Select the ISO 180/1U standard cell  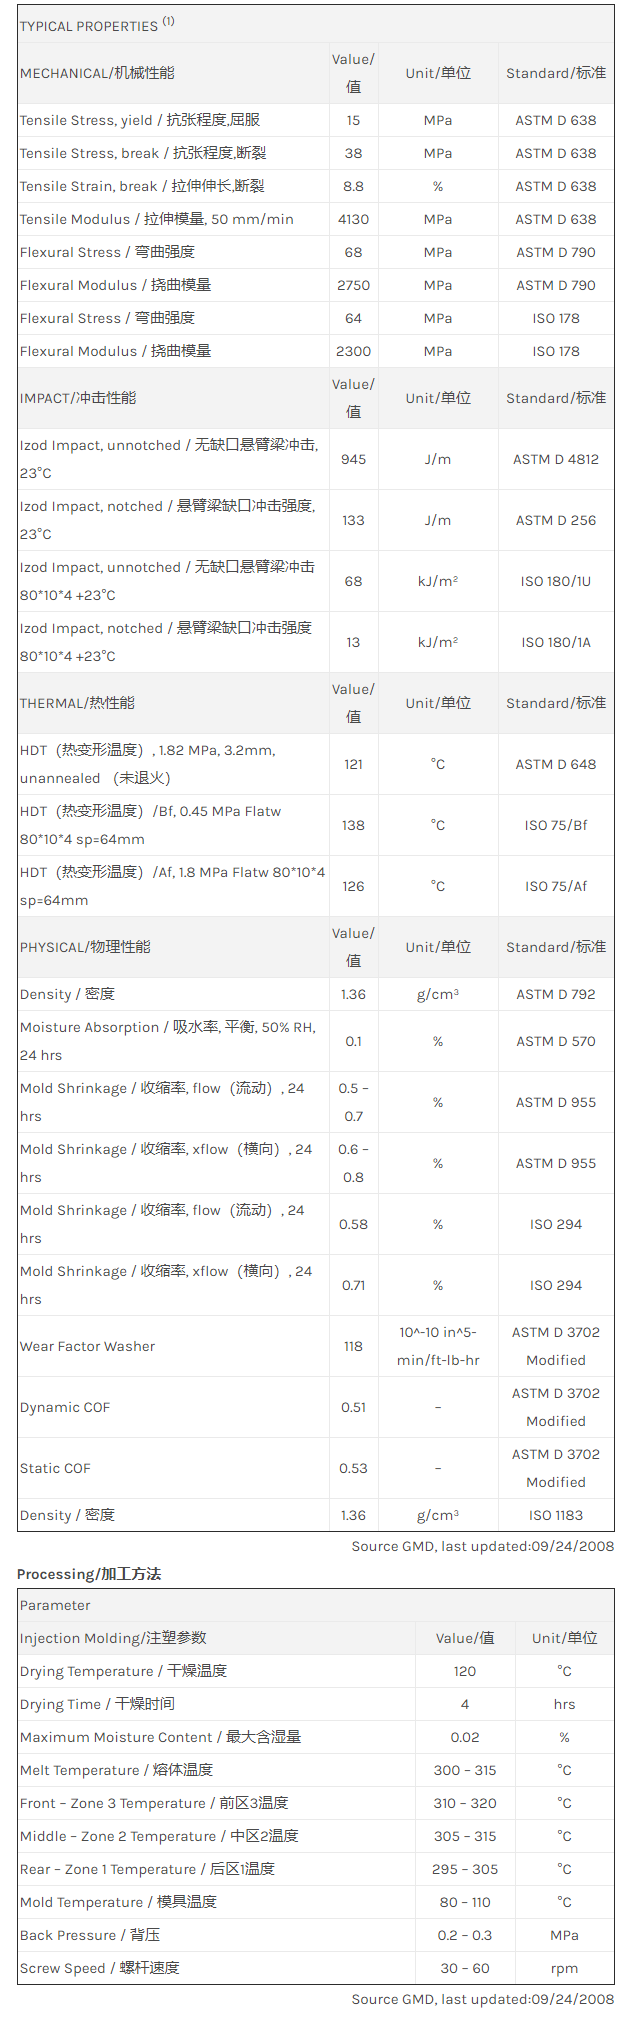556,581
